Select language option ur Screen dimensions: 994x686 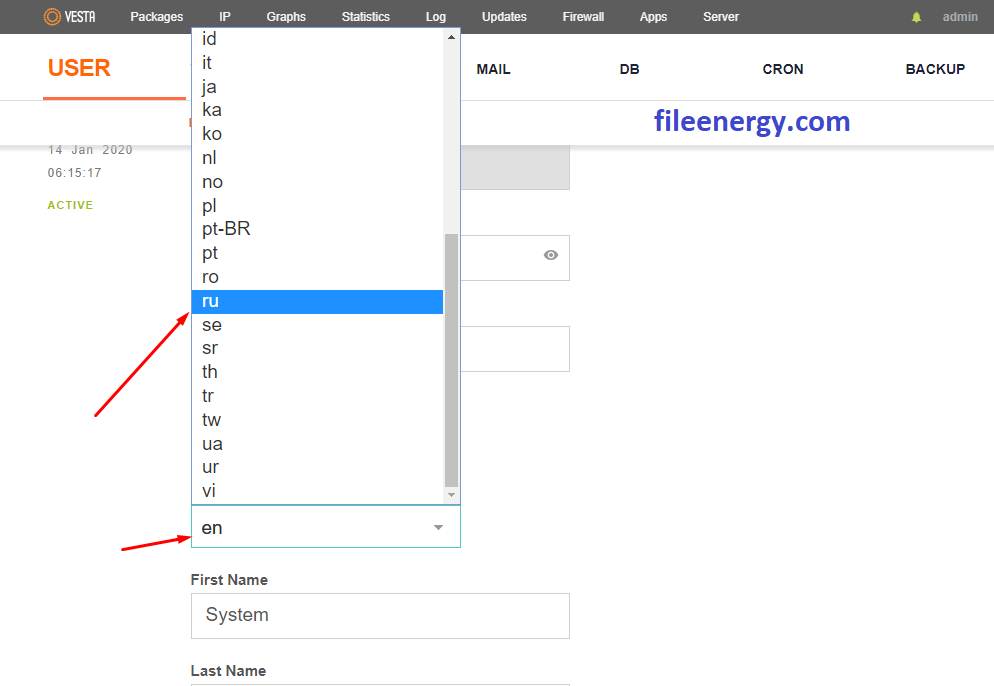point(317,467)
